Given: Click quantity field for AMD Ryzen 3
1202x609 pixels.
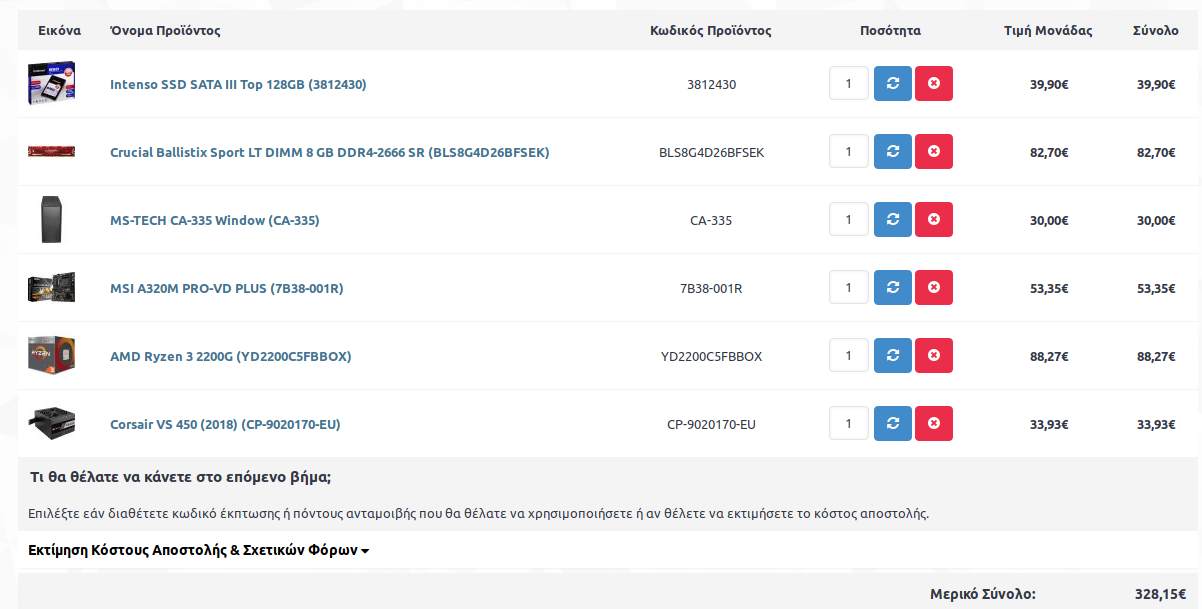Looking at the screenshot, I should pyautogui.click(x=849, y=356).
